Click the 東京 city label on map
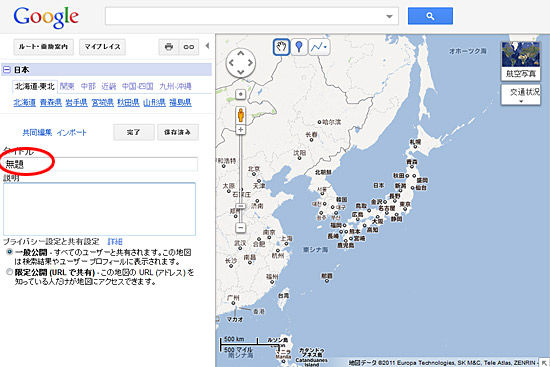 pyautogui.click(x=405, y=204)
